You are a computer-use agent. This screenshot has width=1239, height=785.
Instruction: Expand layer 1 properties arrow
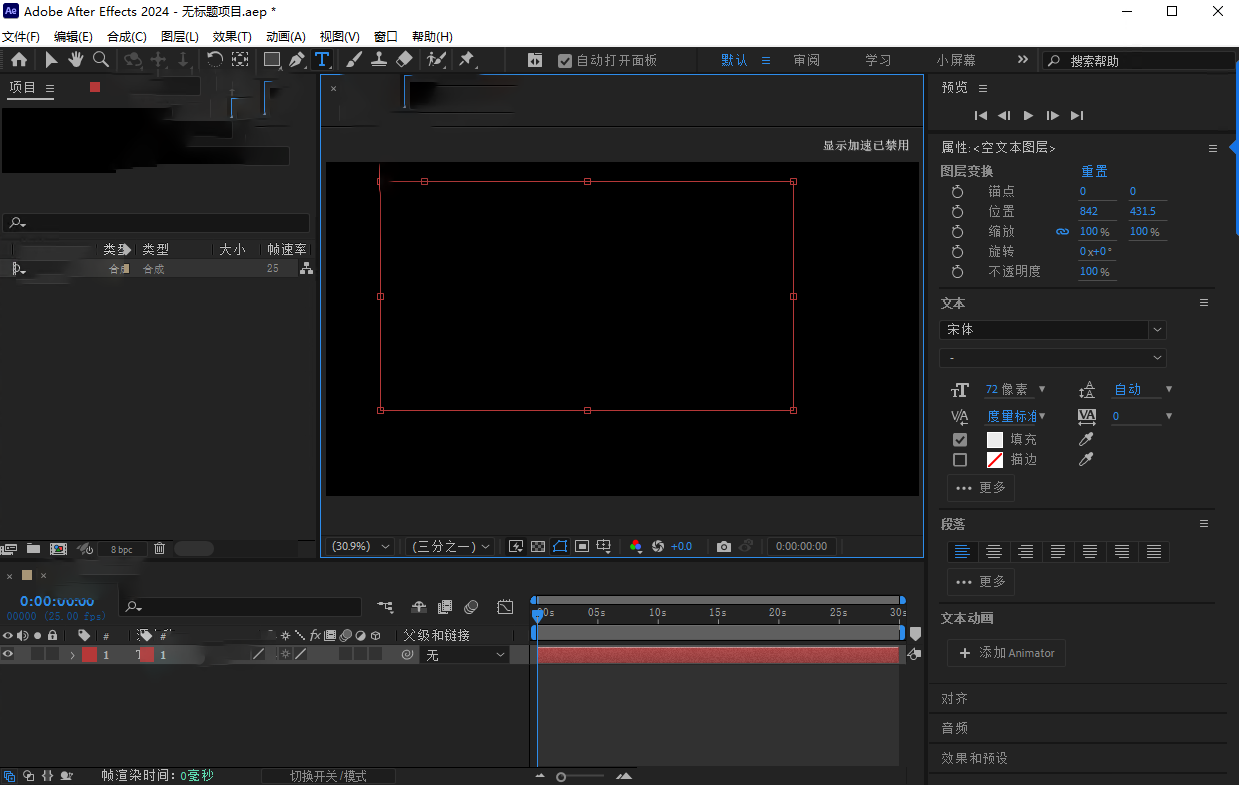pos(72,655)
